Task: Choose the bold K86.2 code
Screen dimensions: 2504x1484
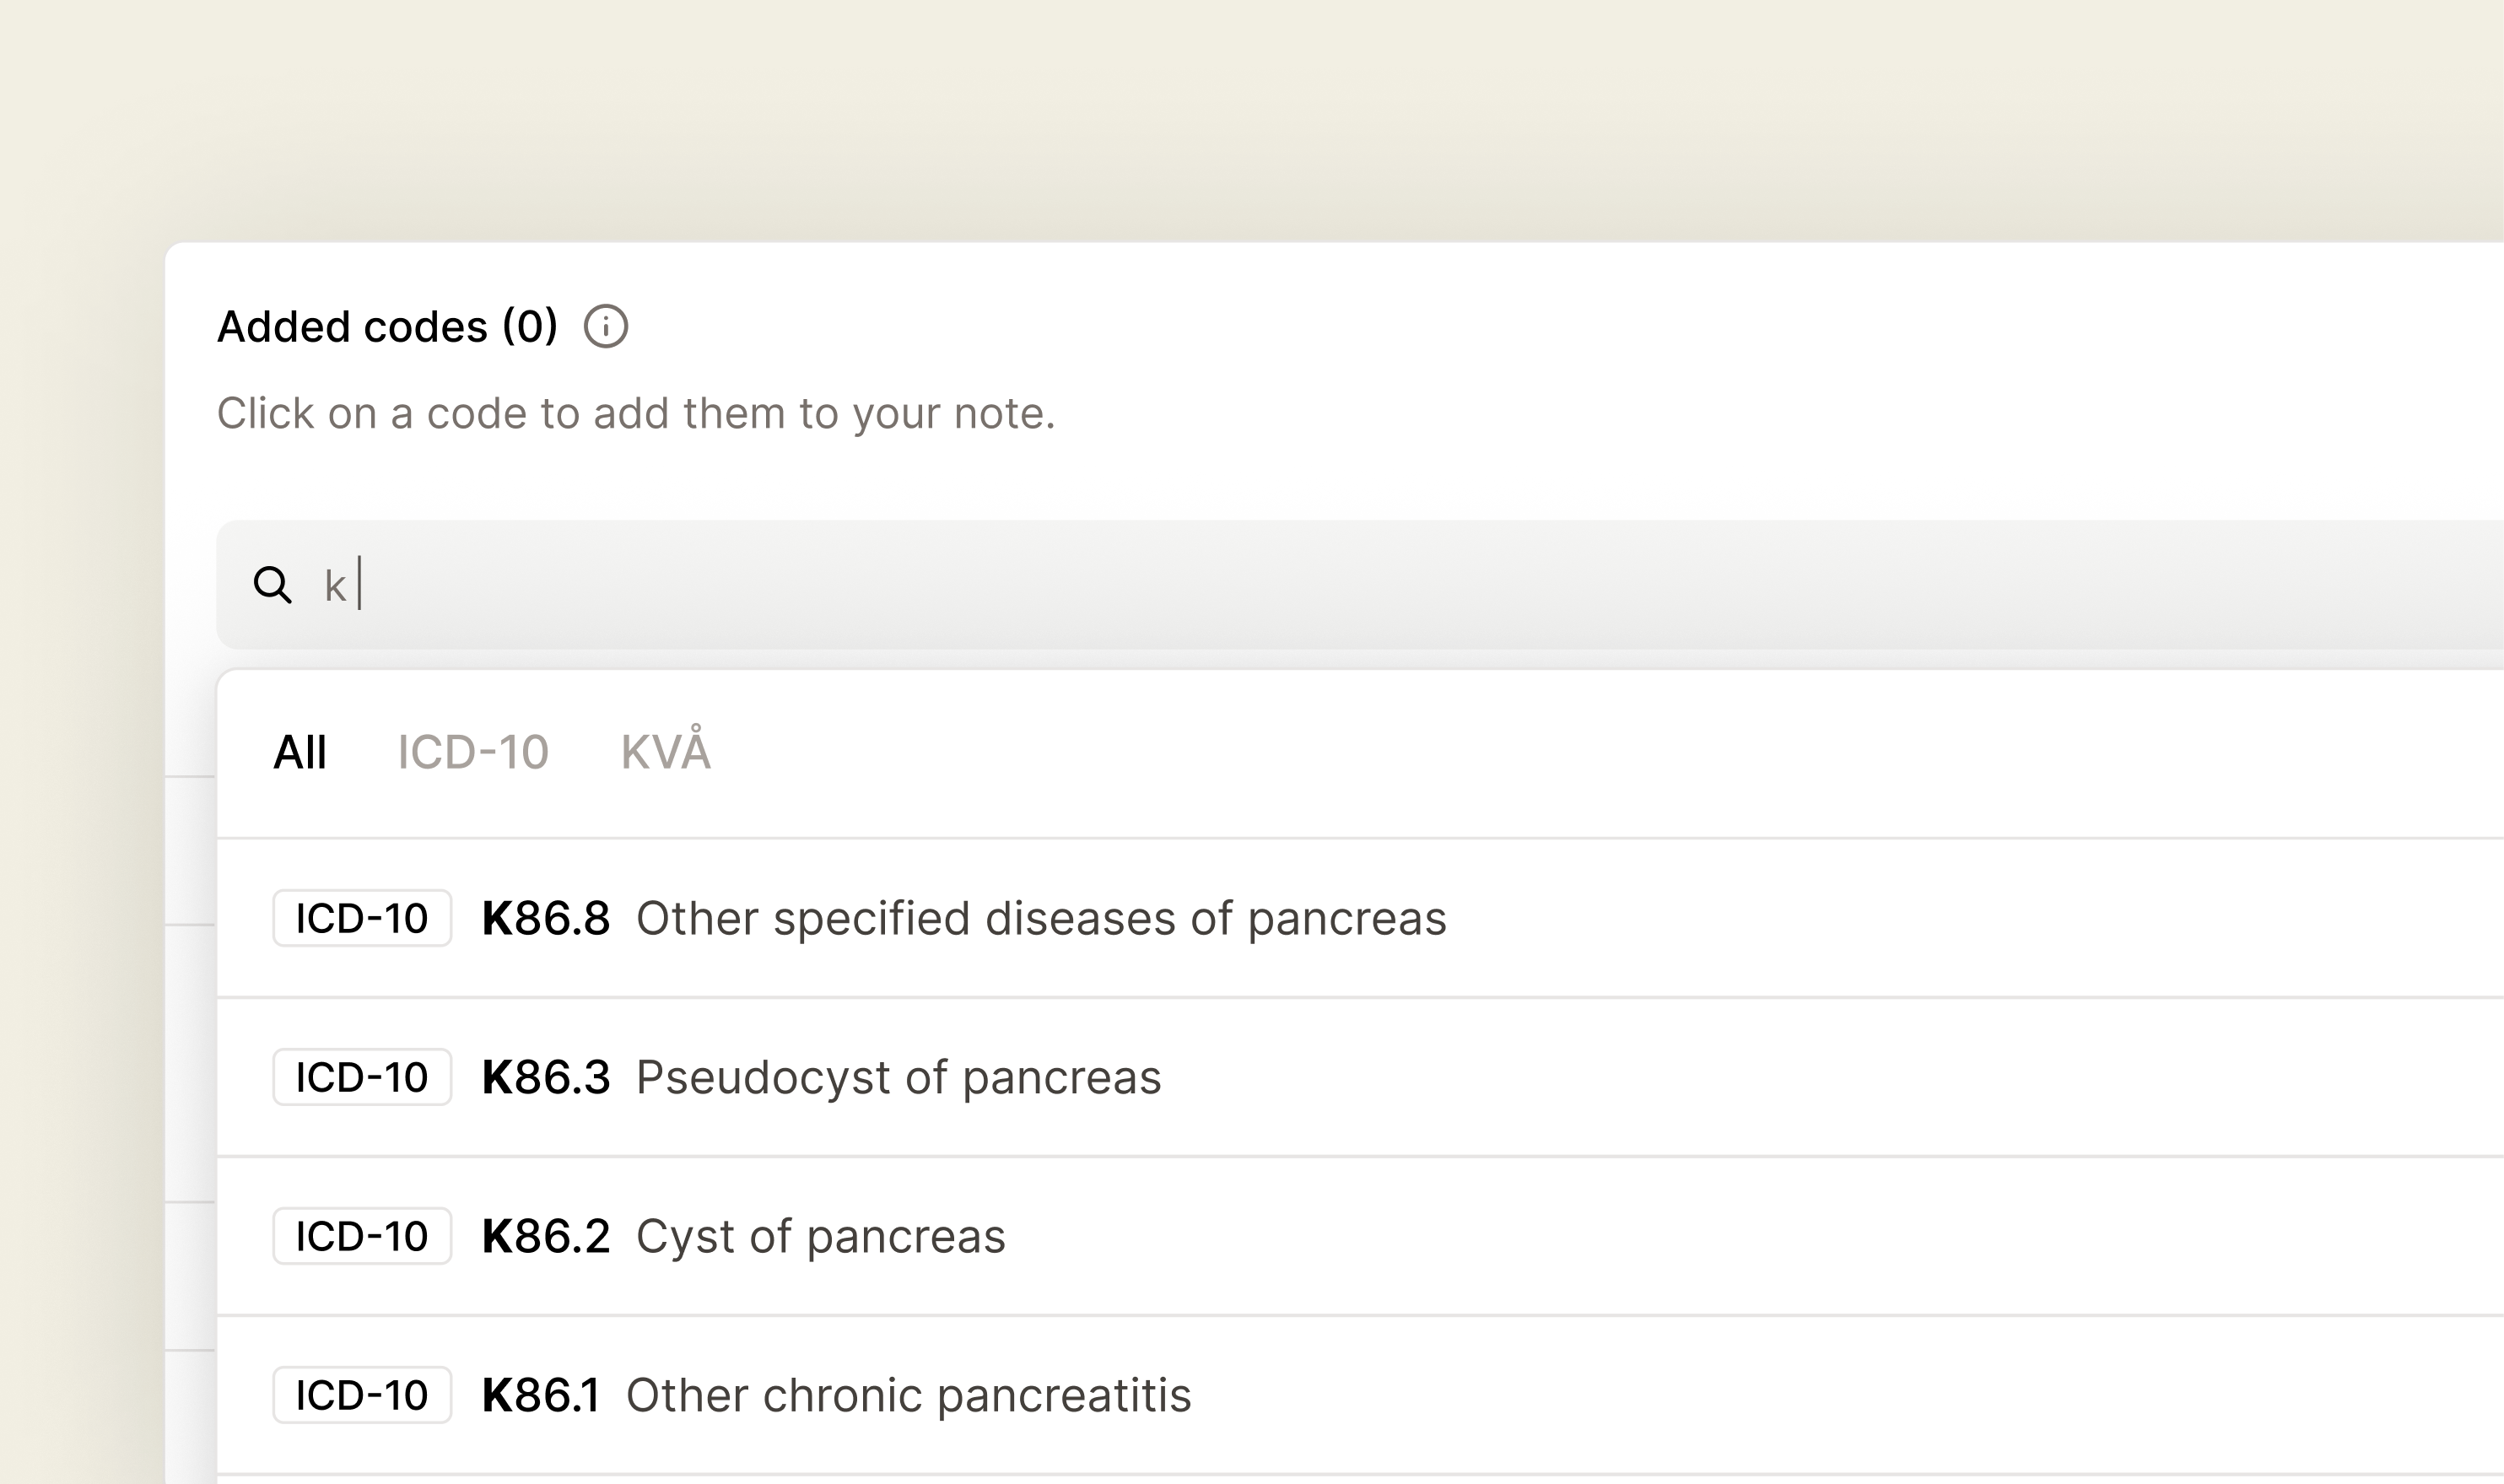Action: point(546,1237)
